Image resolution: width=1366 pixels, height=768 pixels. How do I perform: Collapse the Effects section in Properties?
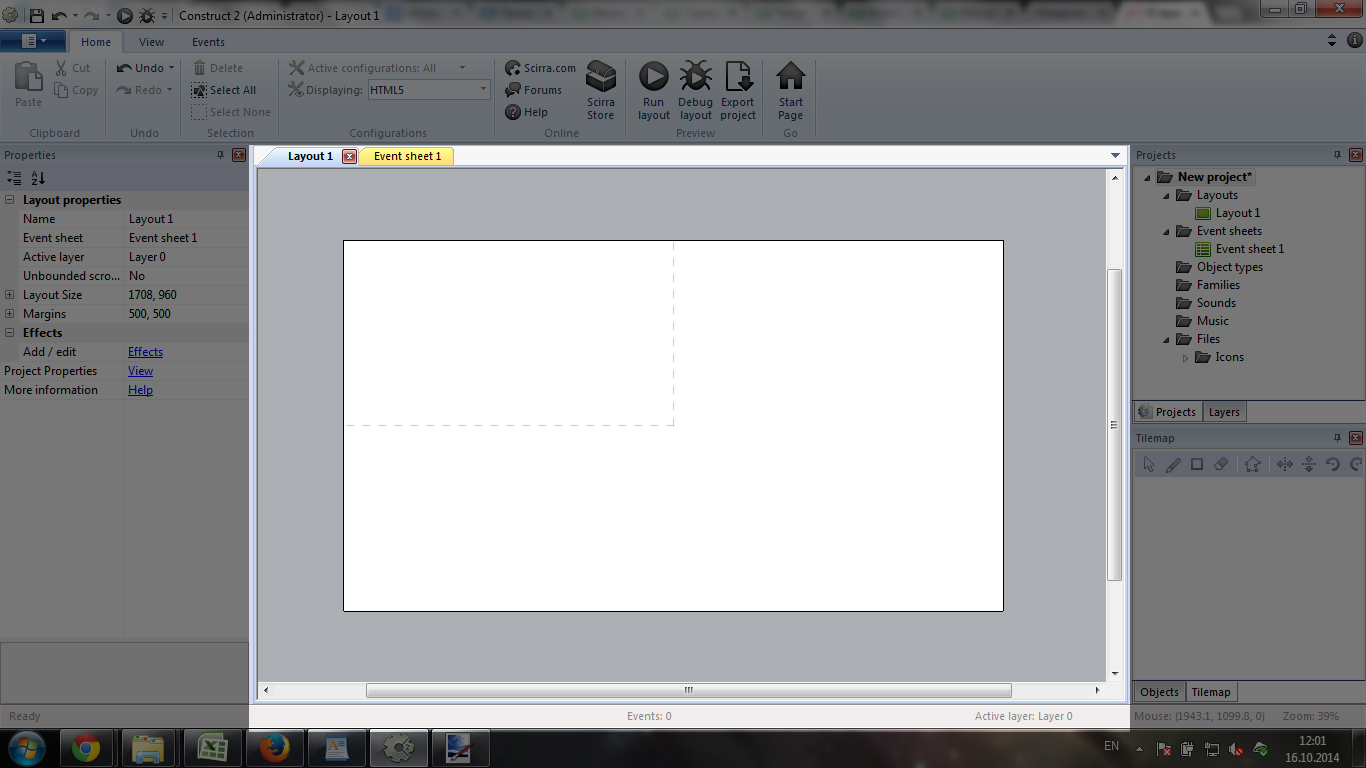coord(9,333)
